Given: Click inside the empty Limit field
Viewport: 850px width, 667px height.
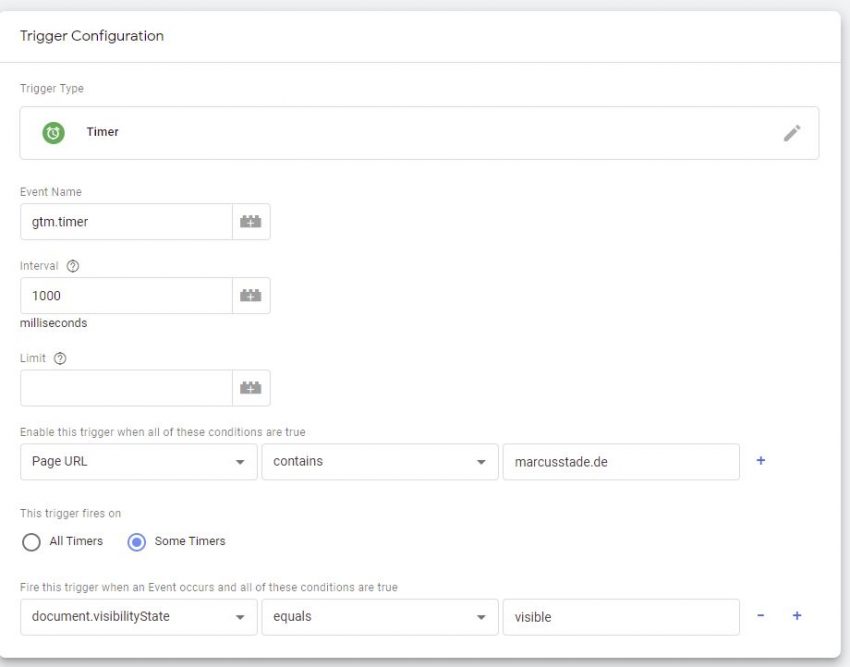Looking at the screenshot, I should pyautogui.click(x=125, y=387).
